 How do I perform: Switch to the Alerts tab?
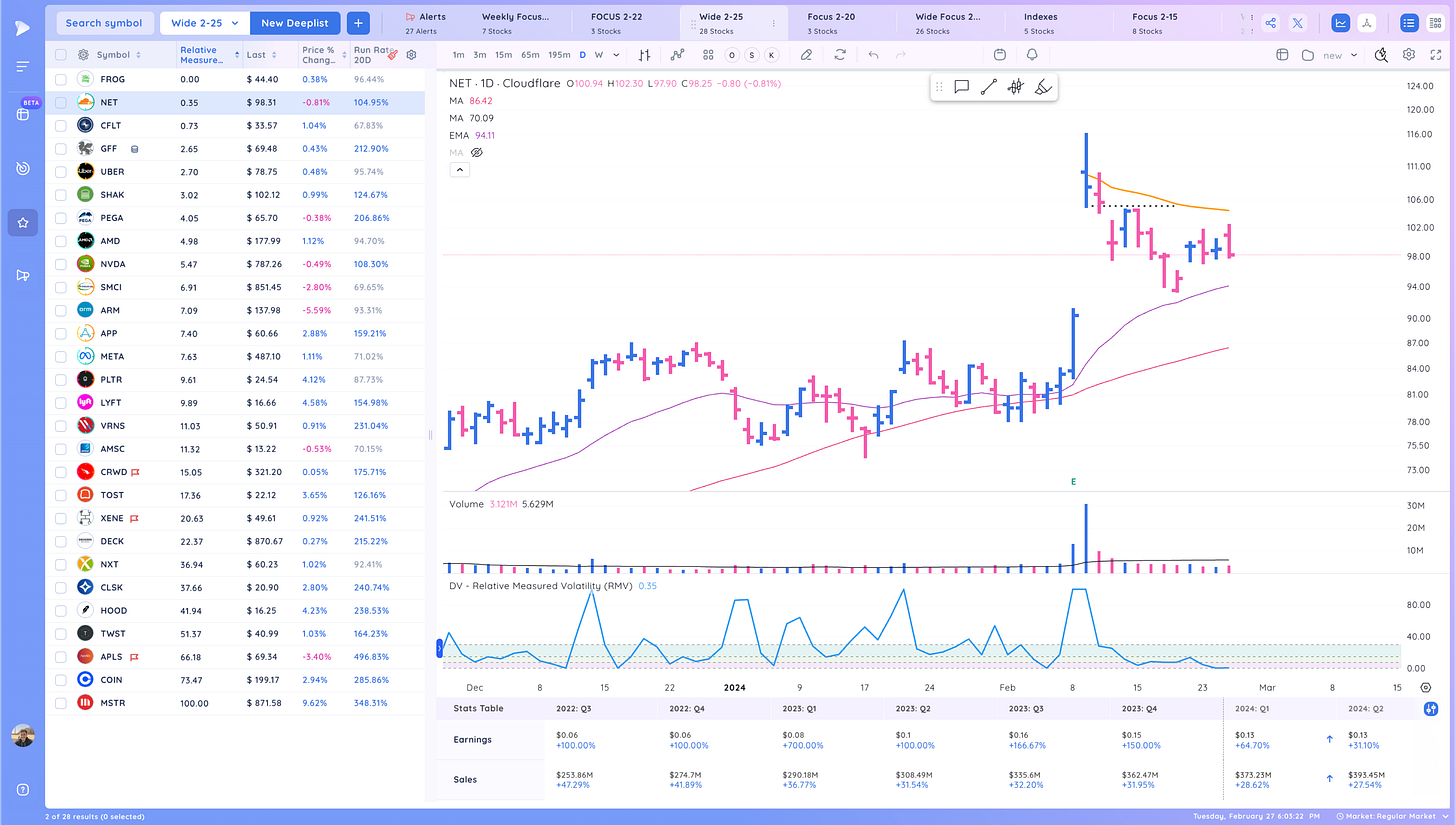pos(427,23)
